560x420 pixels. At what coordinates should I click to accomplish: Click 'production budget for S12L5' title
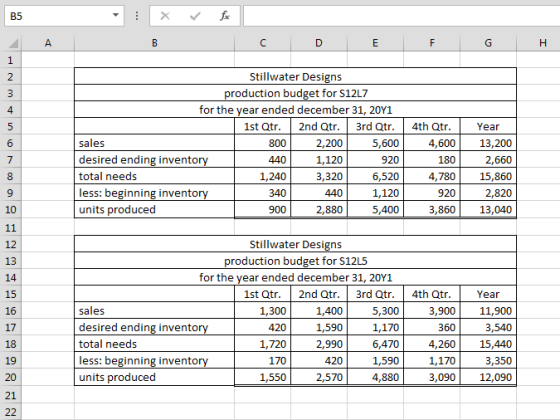[295, 261]
